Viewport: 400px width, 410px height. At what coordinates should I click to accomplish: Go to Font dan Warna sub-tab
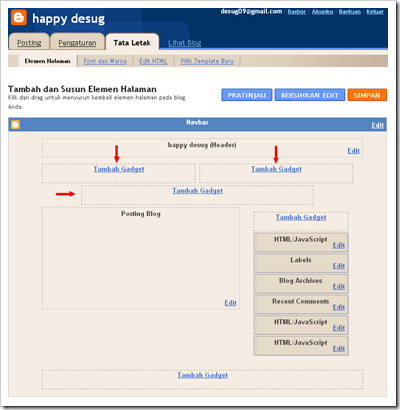click(x=105, y=61)
